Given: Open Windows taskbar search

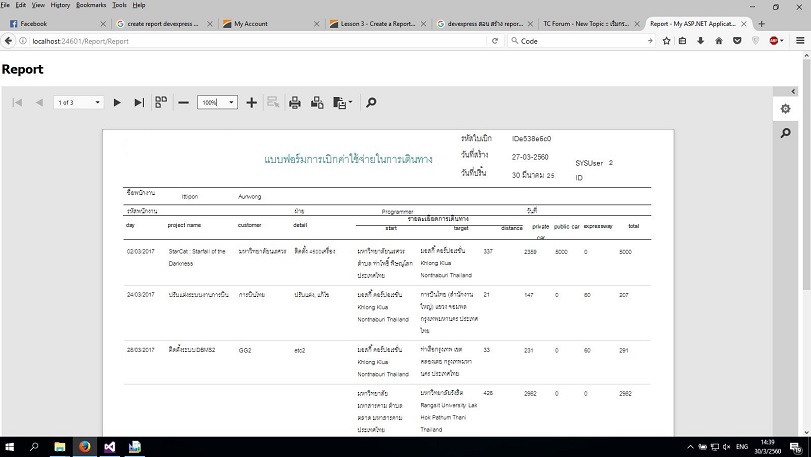Looking at the screenshot, I should (x=34, y=447).
